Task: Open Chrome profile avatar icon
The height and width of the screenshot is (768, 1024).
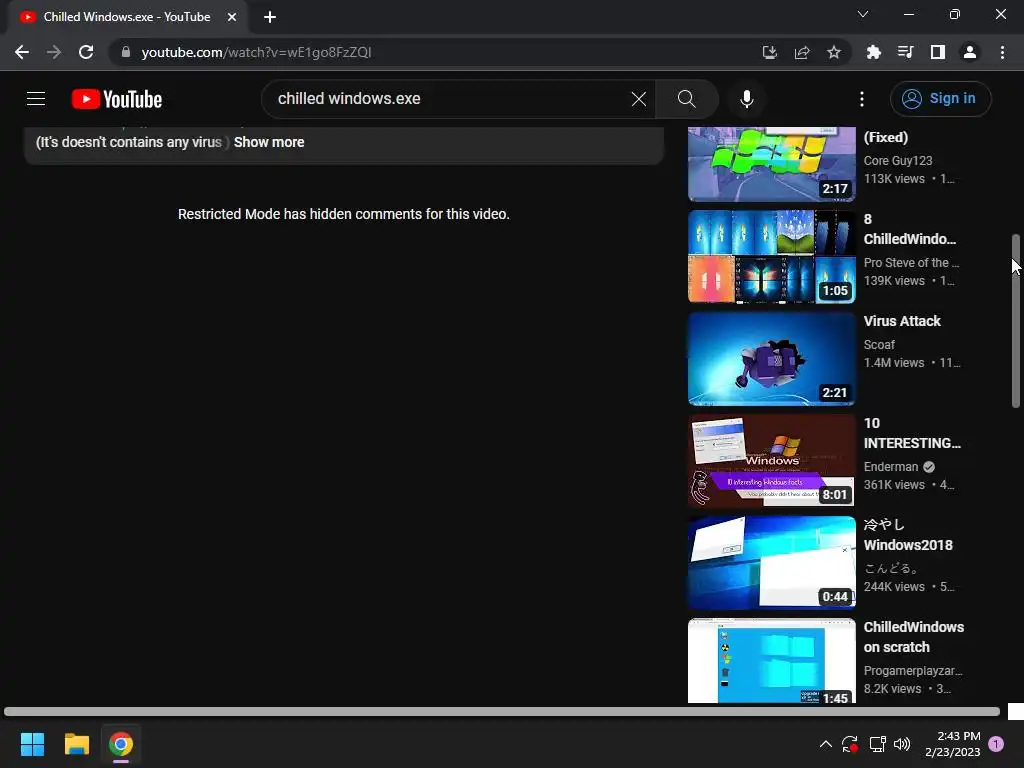Action: tap(970, 52)
